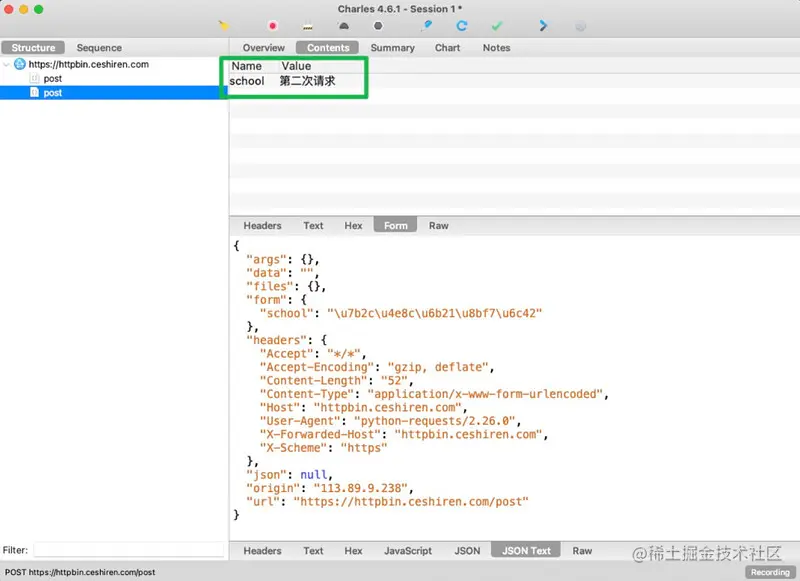Switch to Structure view
The height and width of the screenshot is (581, 800).
[33, 47]
